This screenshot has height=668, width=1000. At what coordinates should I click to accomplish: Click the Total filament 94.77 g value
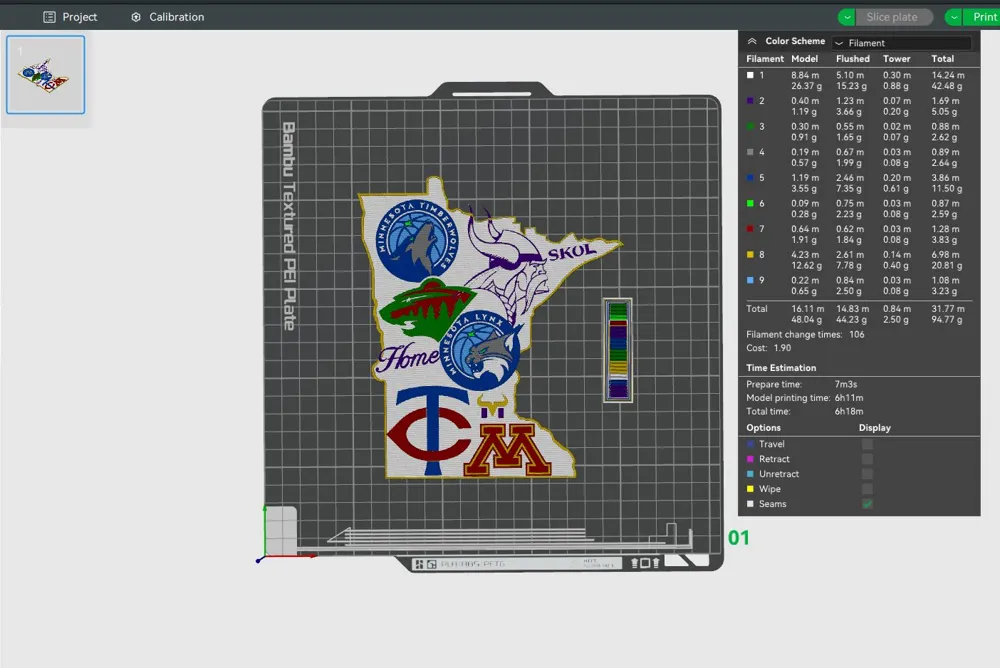[x=946, y=320]
